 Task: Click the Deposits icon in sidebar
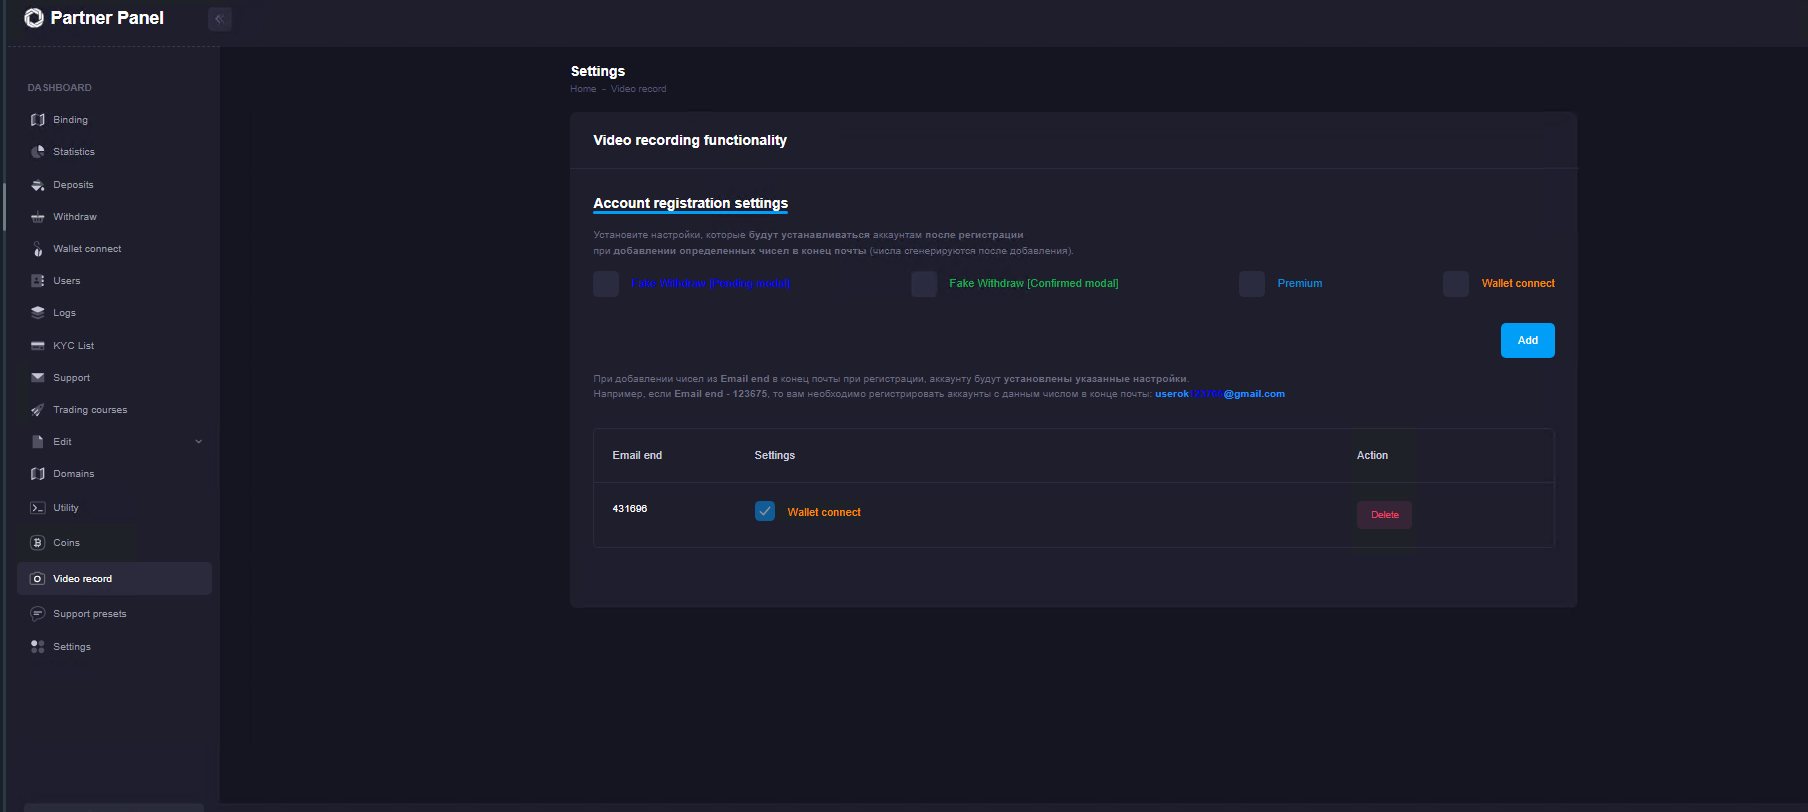[x=38, y=185]
